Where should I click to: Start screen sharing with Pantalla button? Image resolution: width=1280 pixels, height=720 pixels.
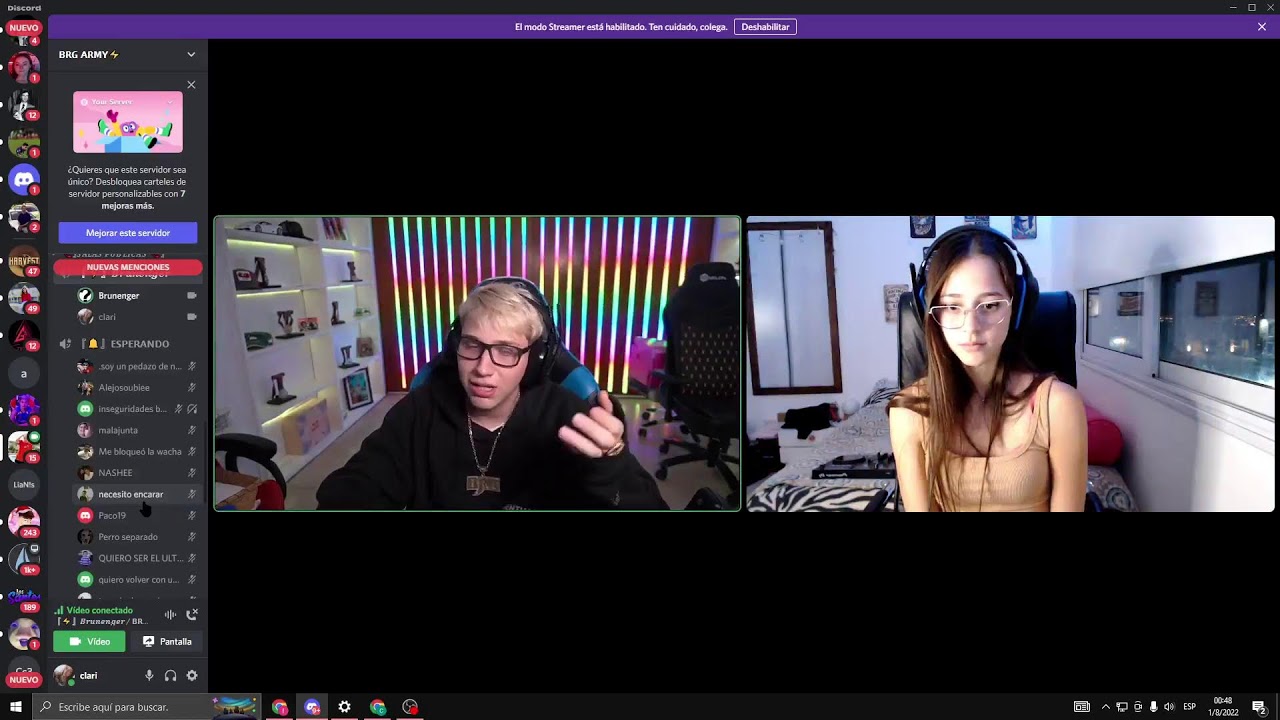166,642
